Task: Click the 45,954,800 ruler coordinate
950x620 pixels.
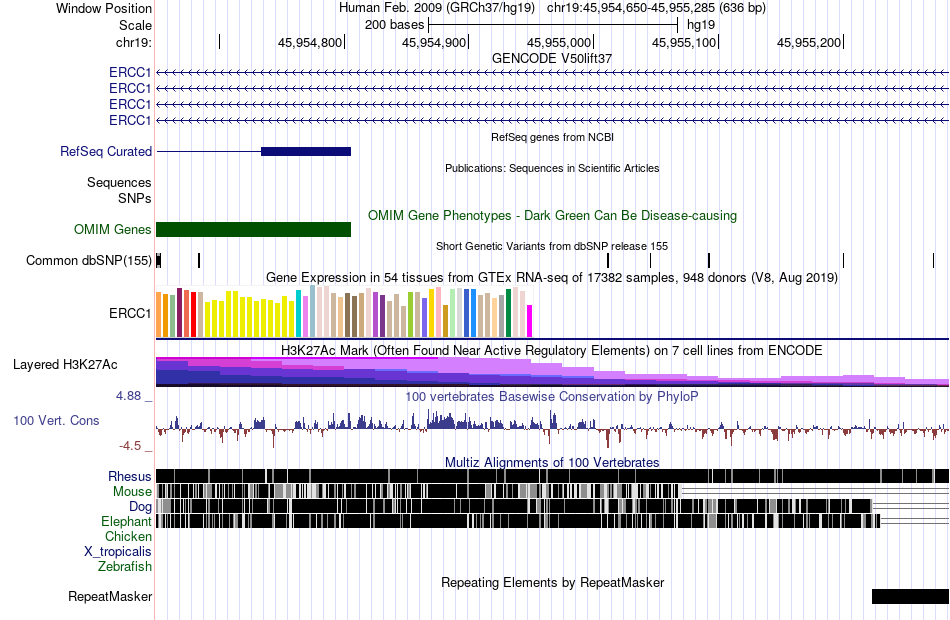Action: (310, 42)
